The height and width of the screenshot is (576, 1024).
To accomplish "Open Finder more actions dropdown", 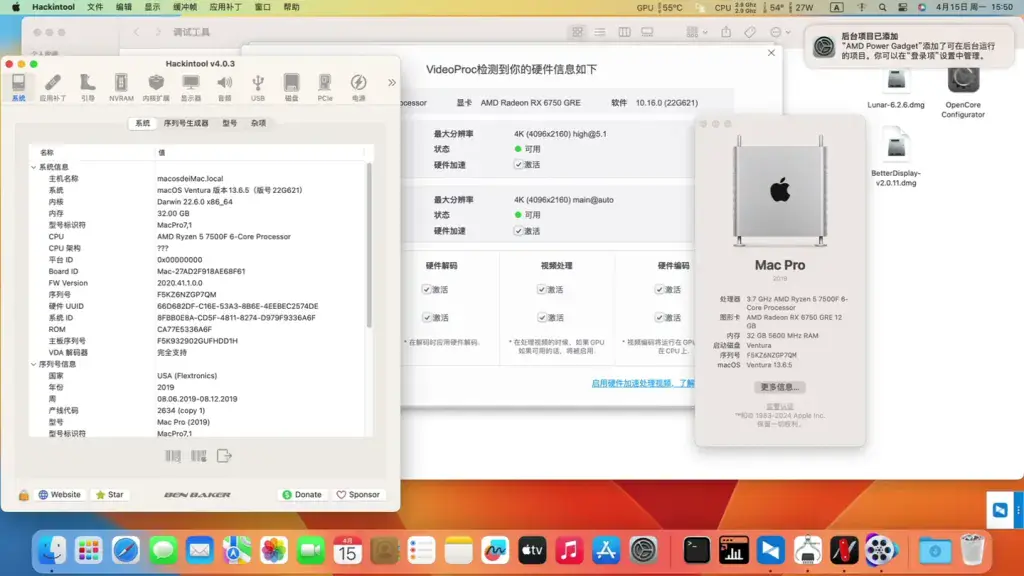I will (780, 32).
